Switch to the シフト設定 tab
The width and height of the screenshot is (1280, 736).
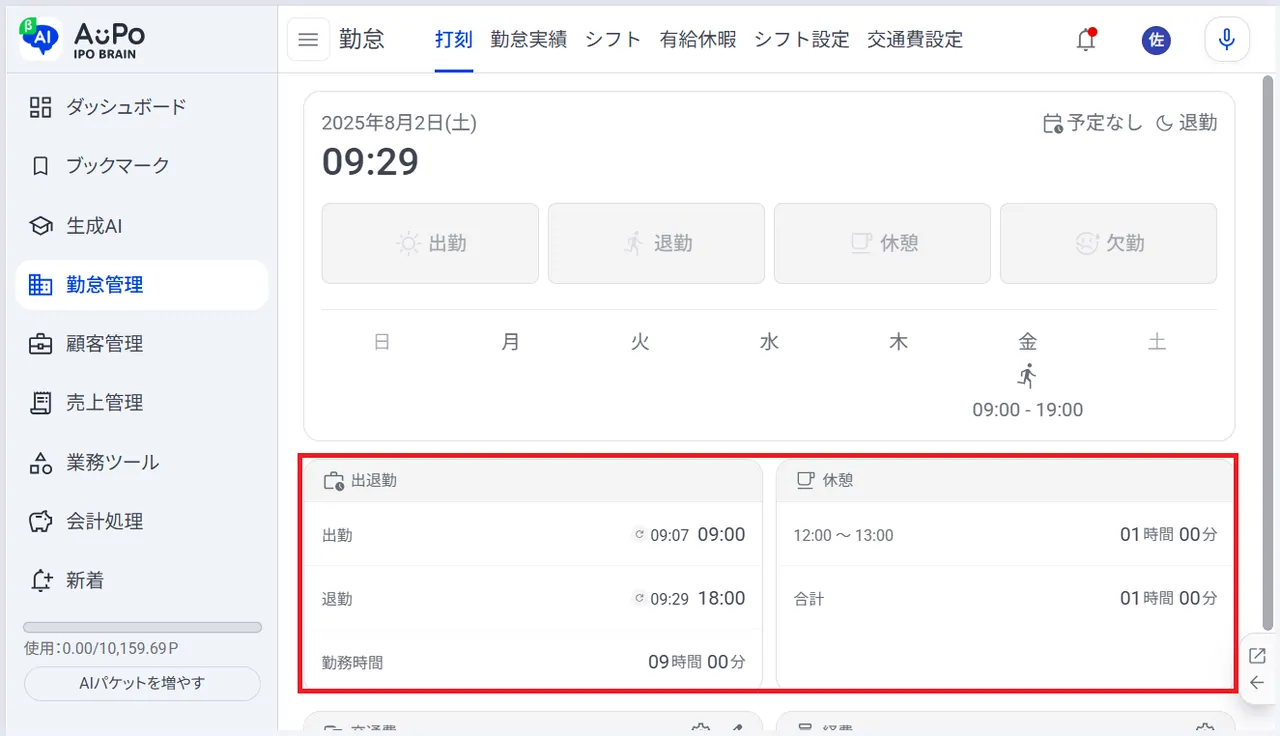(x=802, y=40)
